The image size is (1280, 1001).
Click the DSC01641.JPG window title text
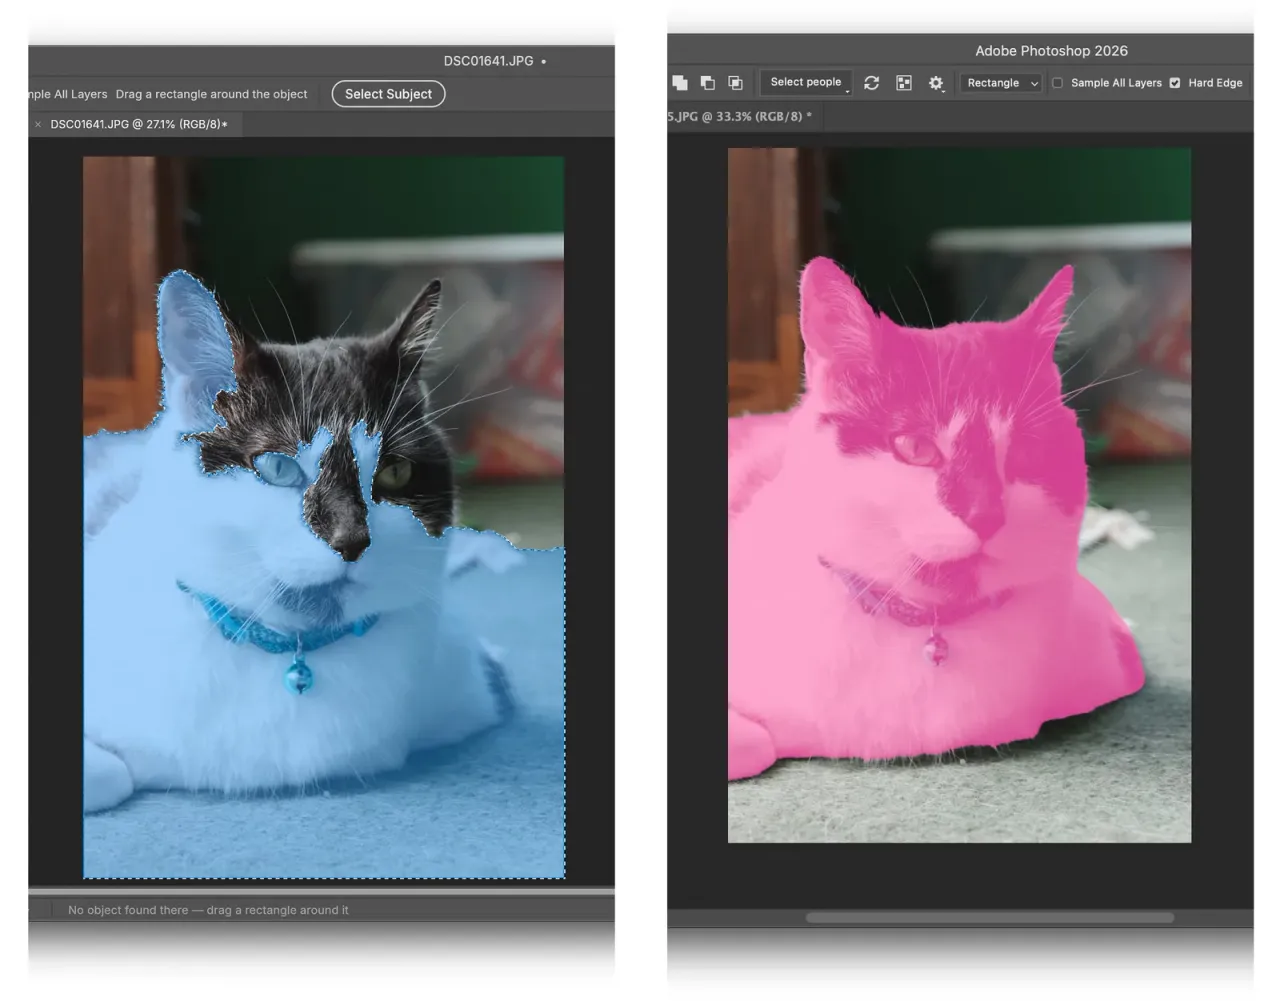[488, 61]
